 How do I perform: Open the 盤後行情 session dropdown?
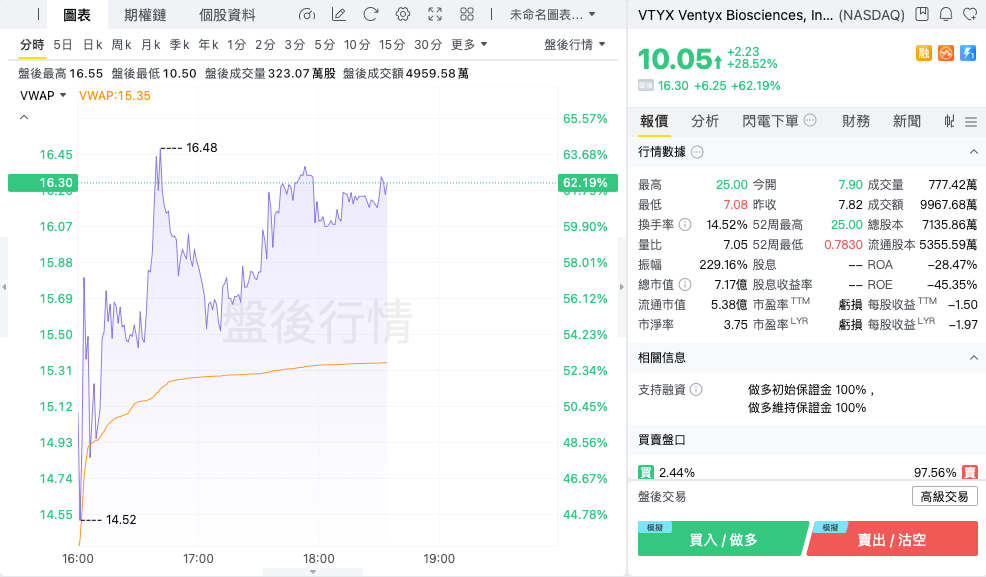click(575, 45)
